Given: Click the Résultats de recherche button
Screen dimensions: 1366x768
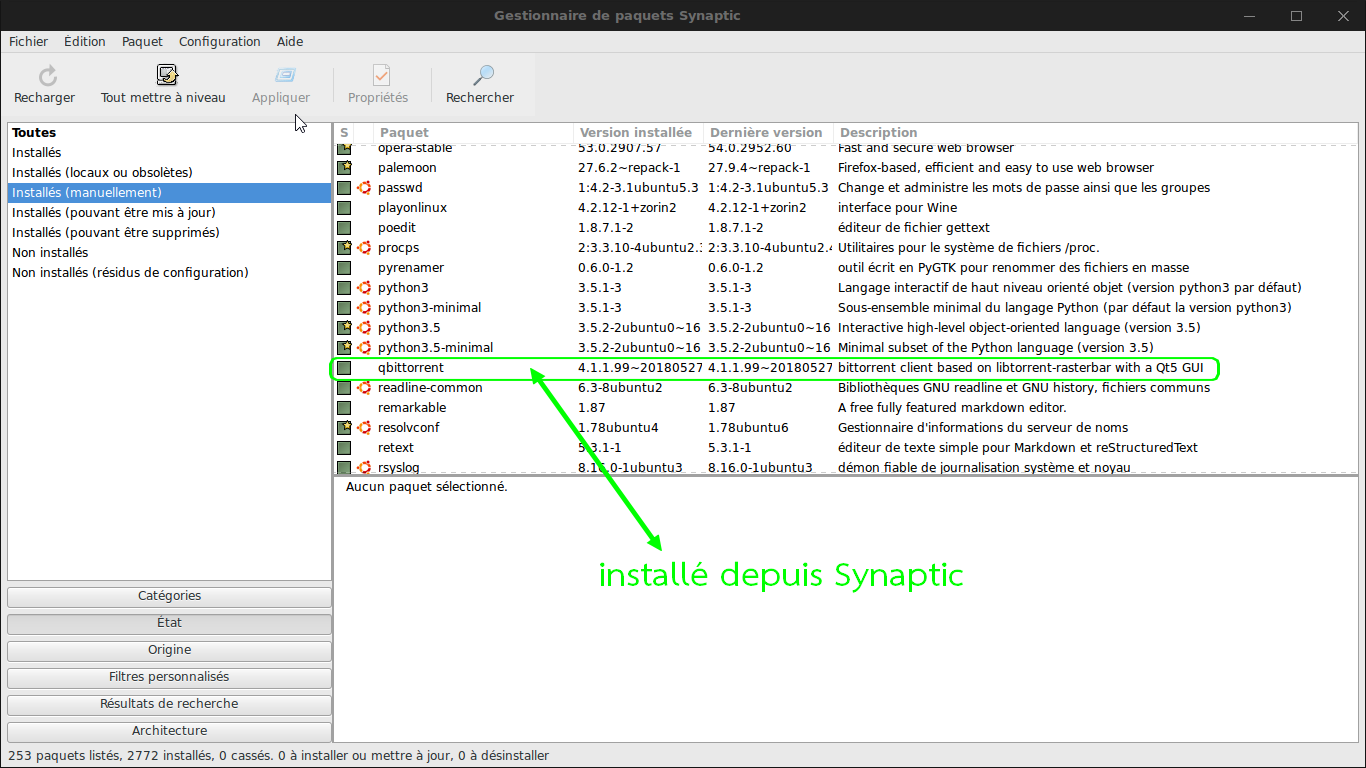Looking at the screenshot, I should 169,704.
